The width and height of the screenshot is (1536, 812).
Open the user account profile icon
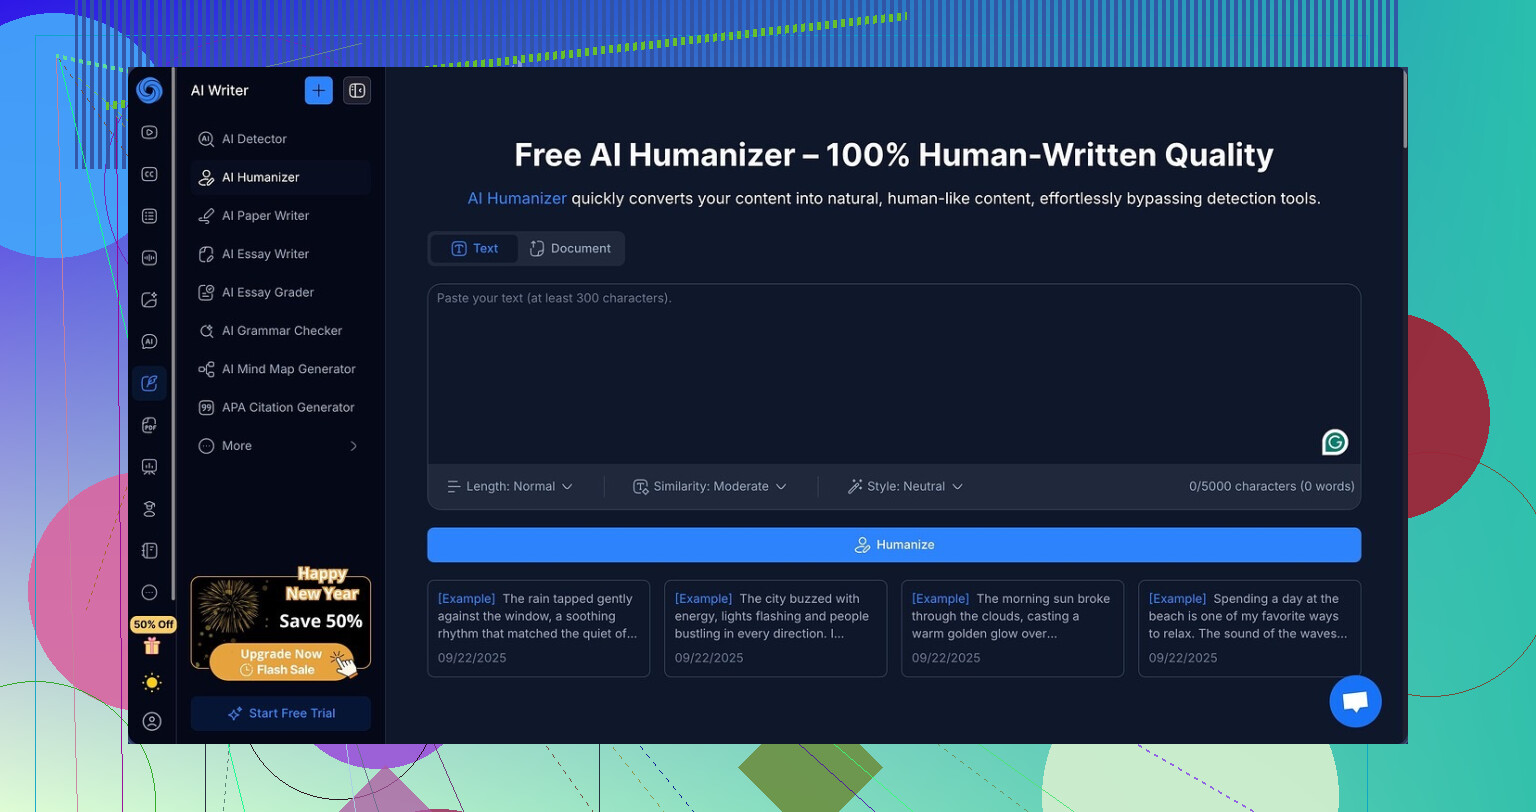[151, 721]
